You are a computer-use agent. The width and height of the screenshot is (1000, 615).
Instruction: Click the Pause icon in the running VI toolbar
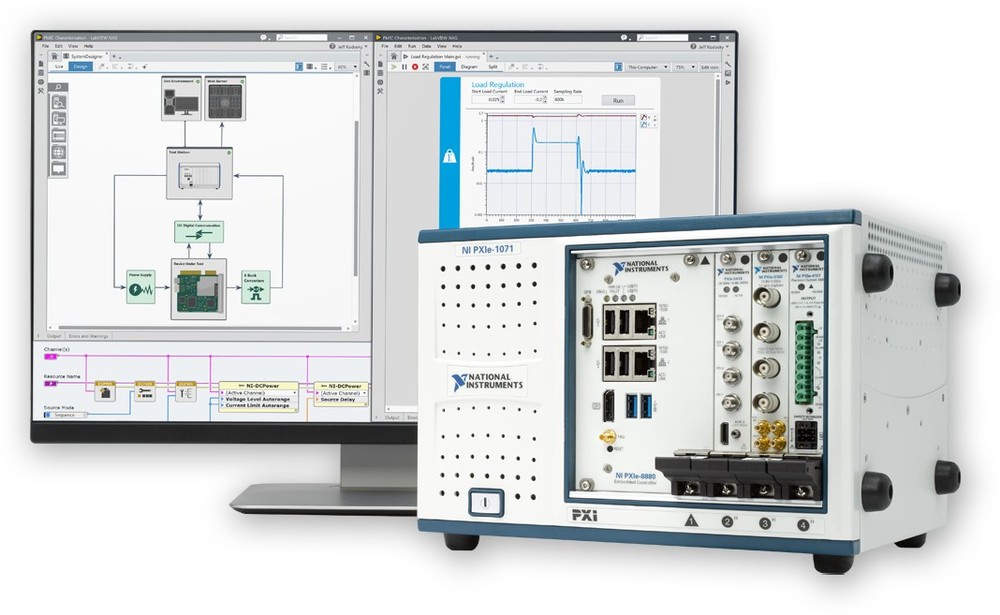[404, 66]
